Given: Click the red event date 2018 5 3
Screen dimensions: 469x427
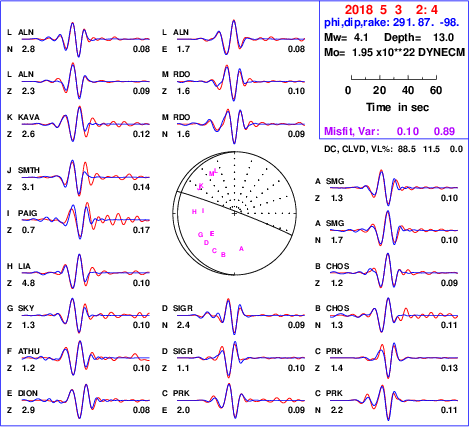Looking at the screenshot, I should (373, 10).
